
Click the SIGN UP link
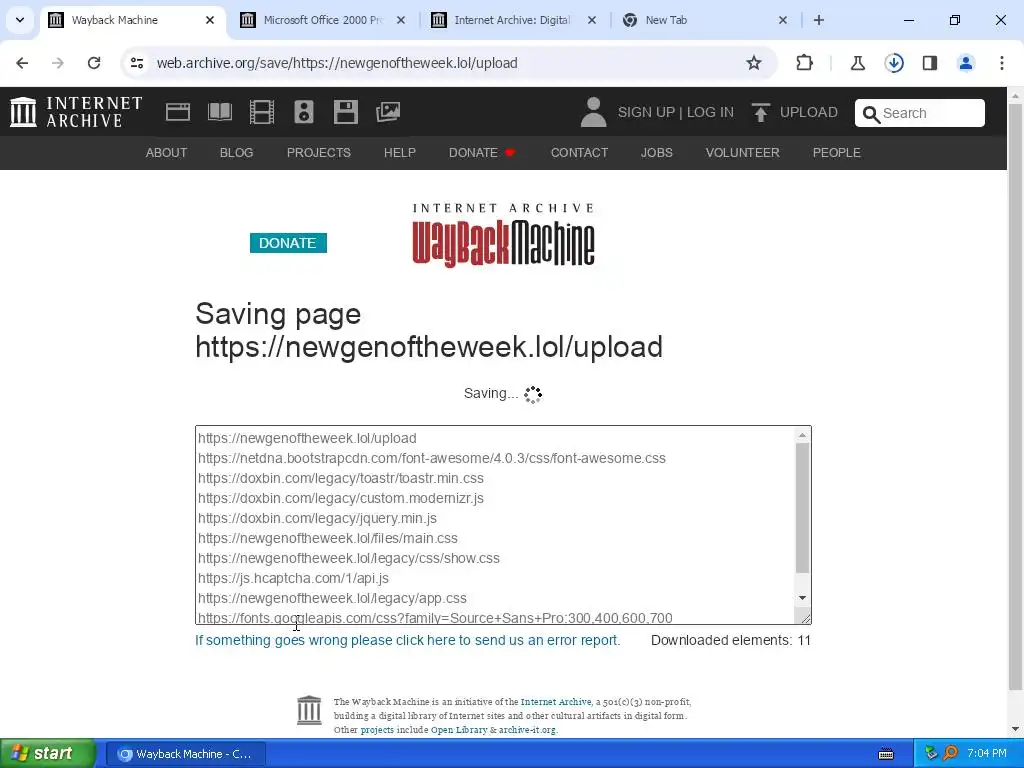click(x=646, y=112)
